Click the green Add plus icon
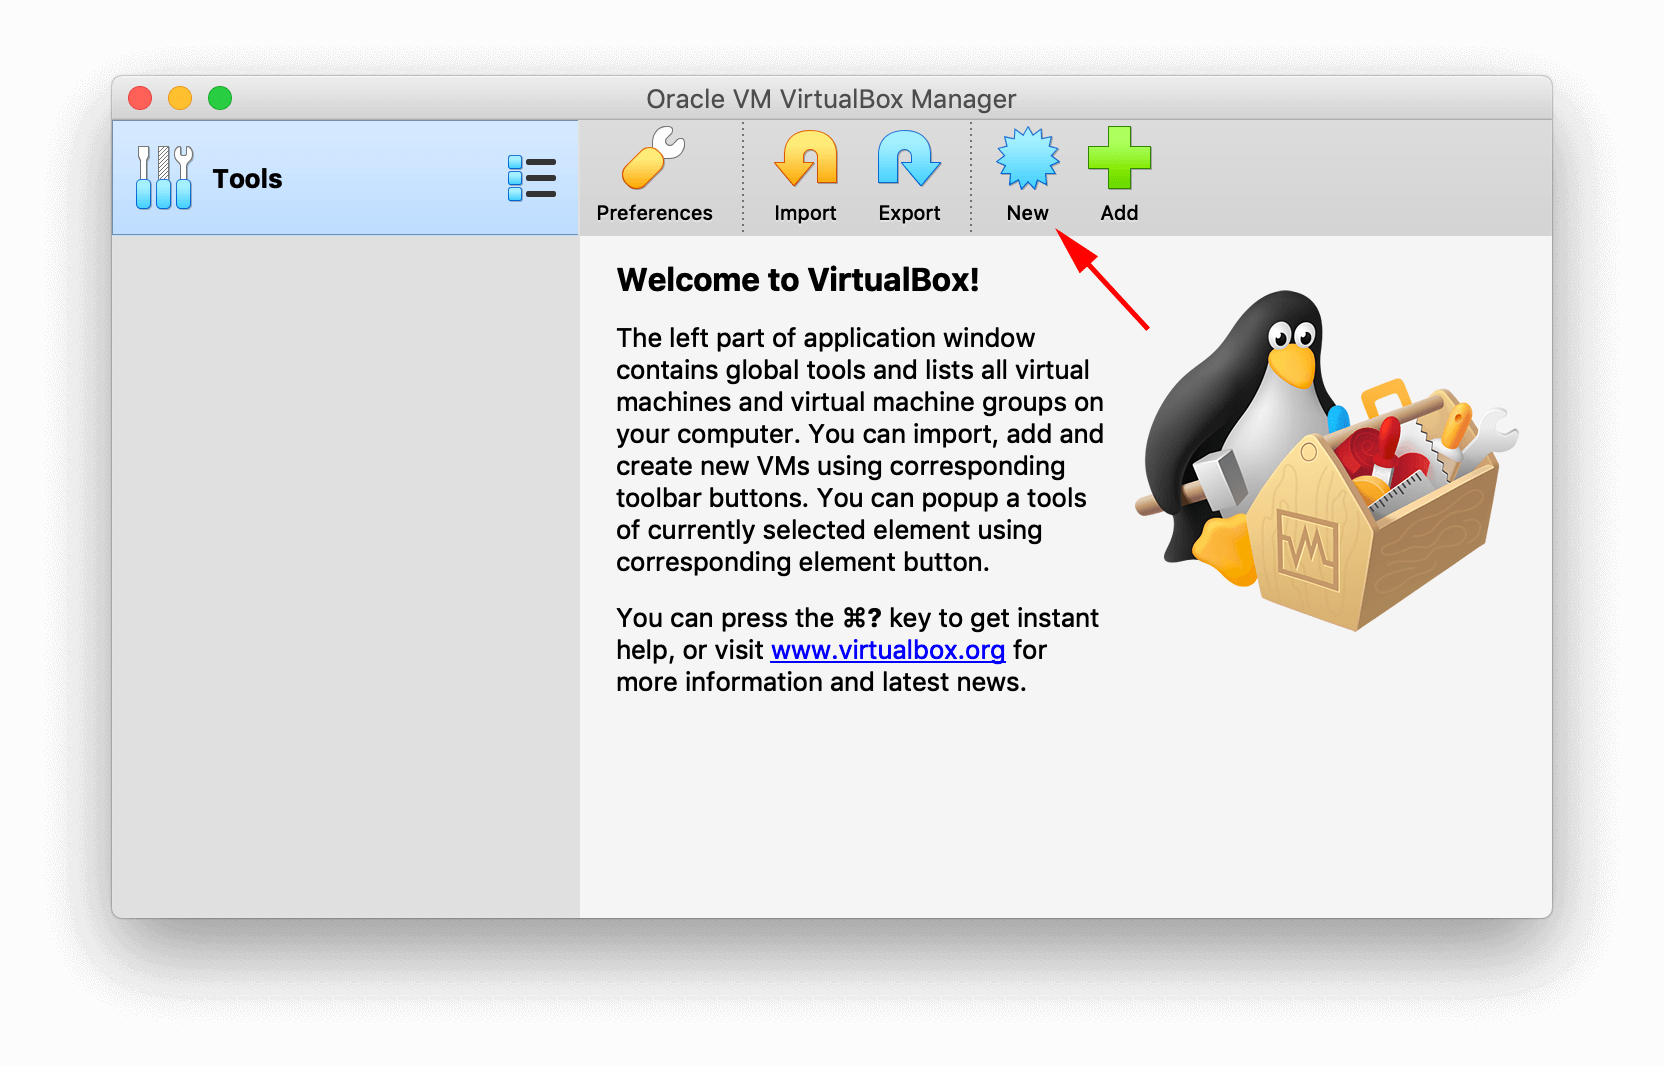The image size is (1664, 1066). [x=1119, y=158]
